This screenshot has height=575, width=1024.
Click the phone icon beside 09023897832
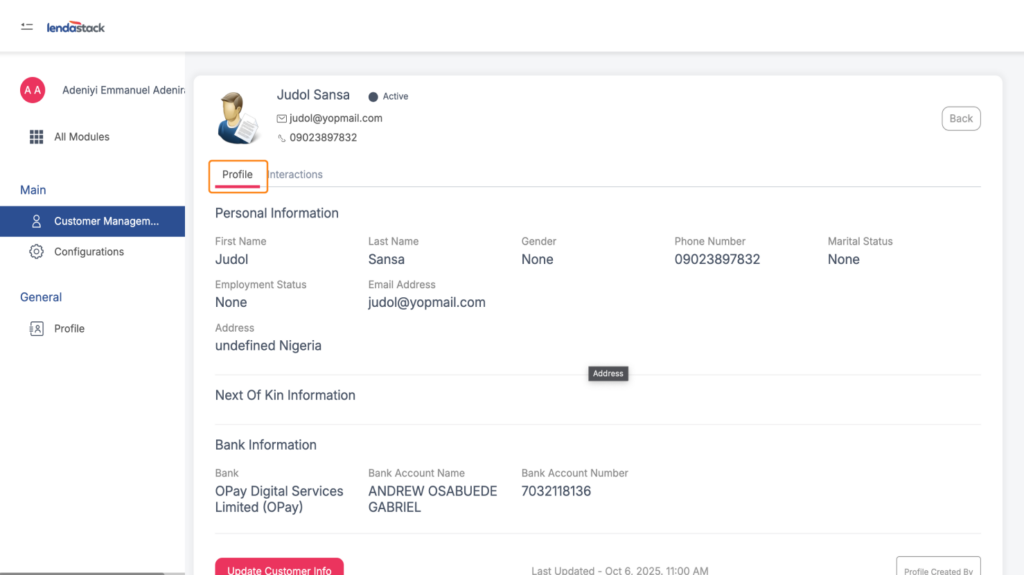click(x=282, y=138)
